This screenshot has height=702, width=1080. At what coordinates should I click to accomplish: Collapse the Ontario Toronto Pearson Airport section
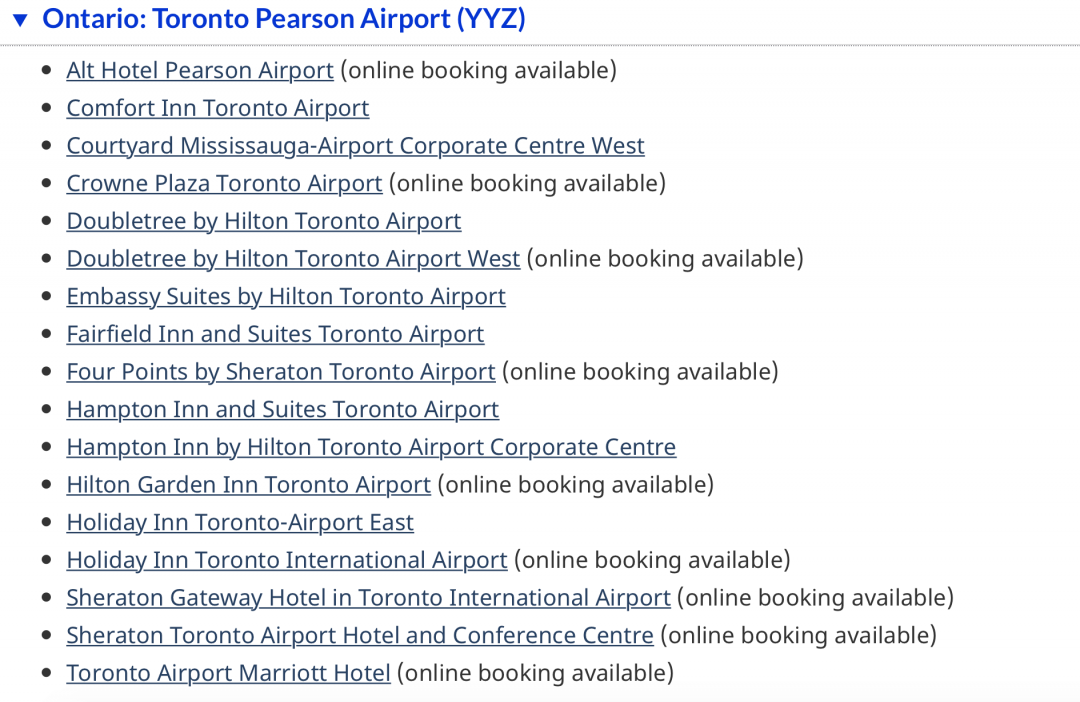tap(21, 19)
